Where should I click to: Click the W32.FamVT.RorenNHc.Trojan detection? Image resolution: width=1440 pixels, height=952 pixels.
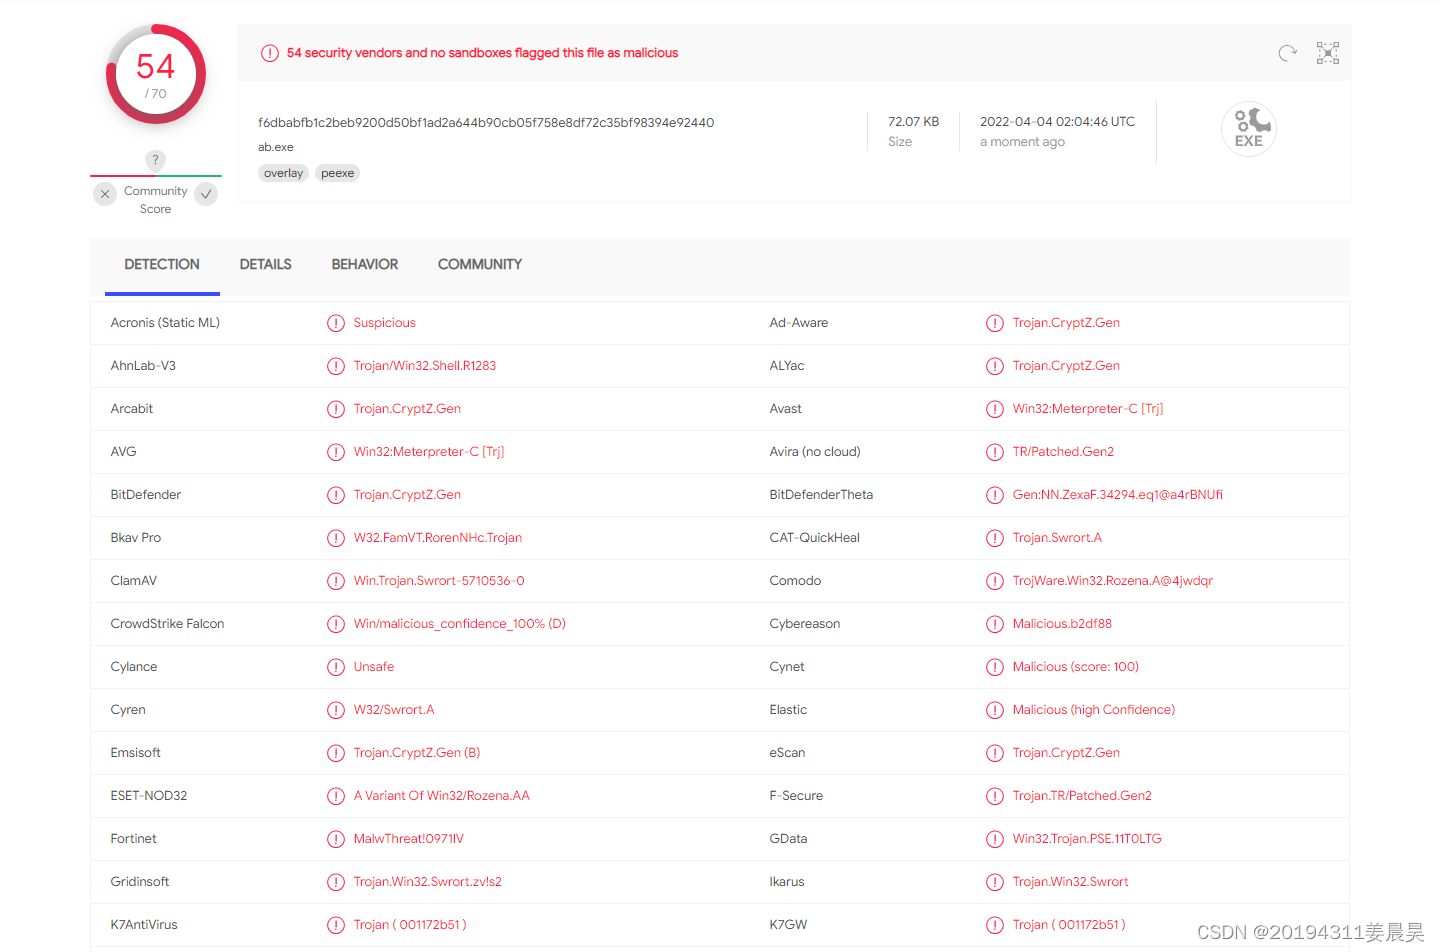[438, 538]
